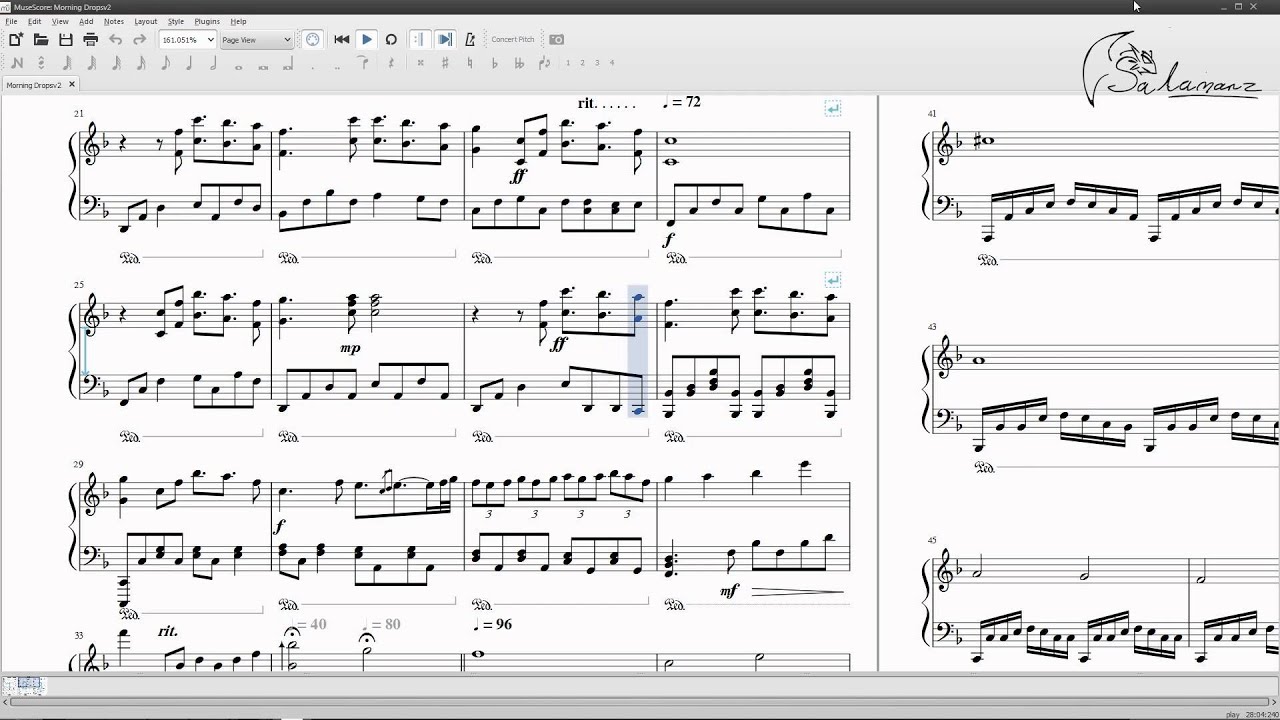The width and height of the screenshot is (1280, 720).
Task: Redo the last undone action
Action: (139, 40)
